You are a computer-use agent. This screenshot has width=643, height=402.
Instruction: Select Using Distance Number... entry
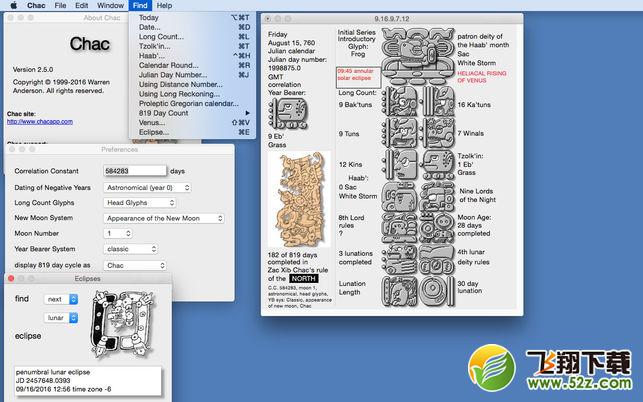click(x=194, y=84)
